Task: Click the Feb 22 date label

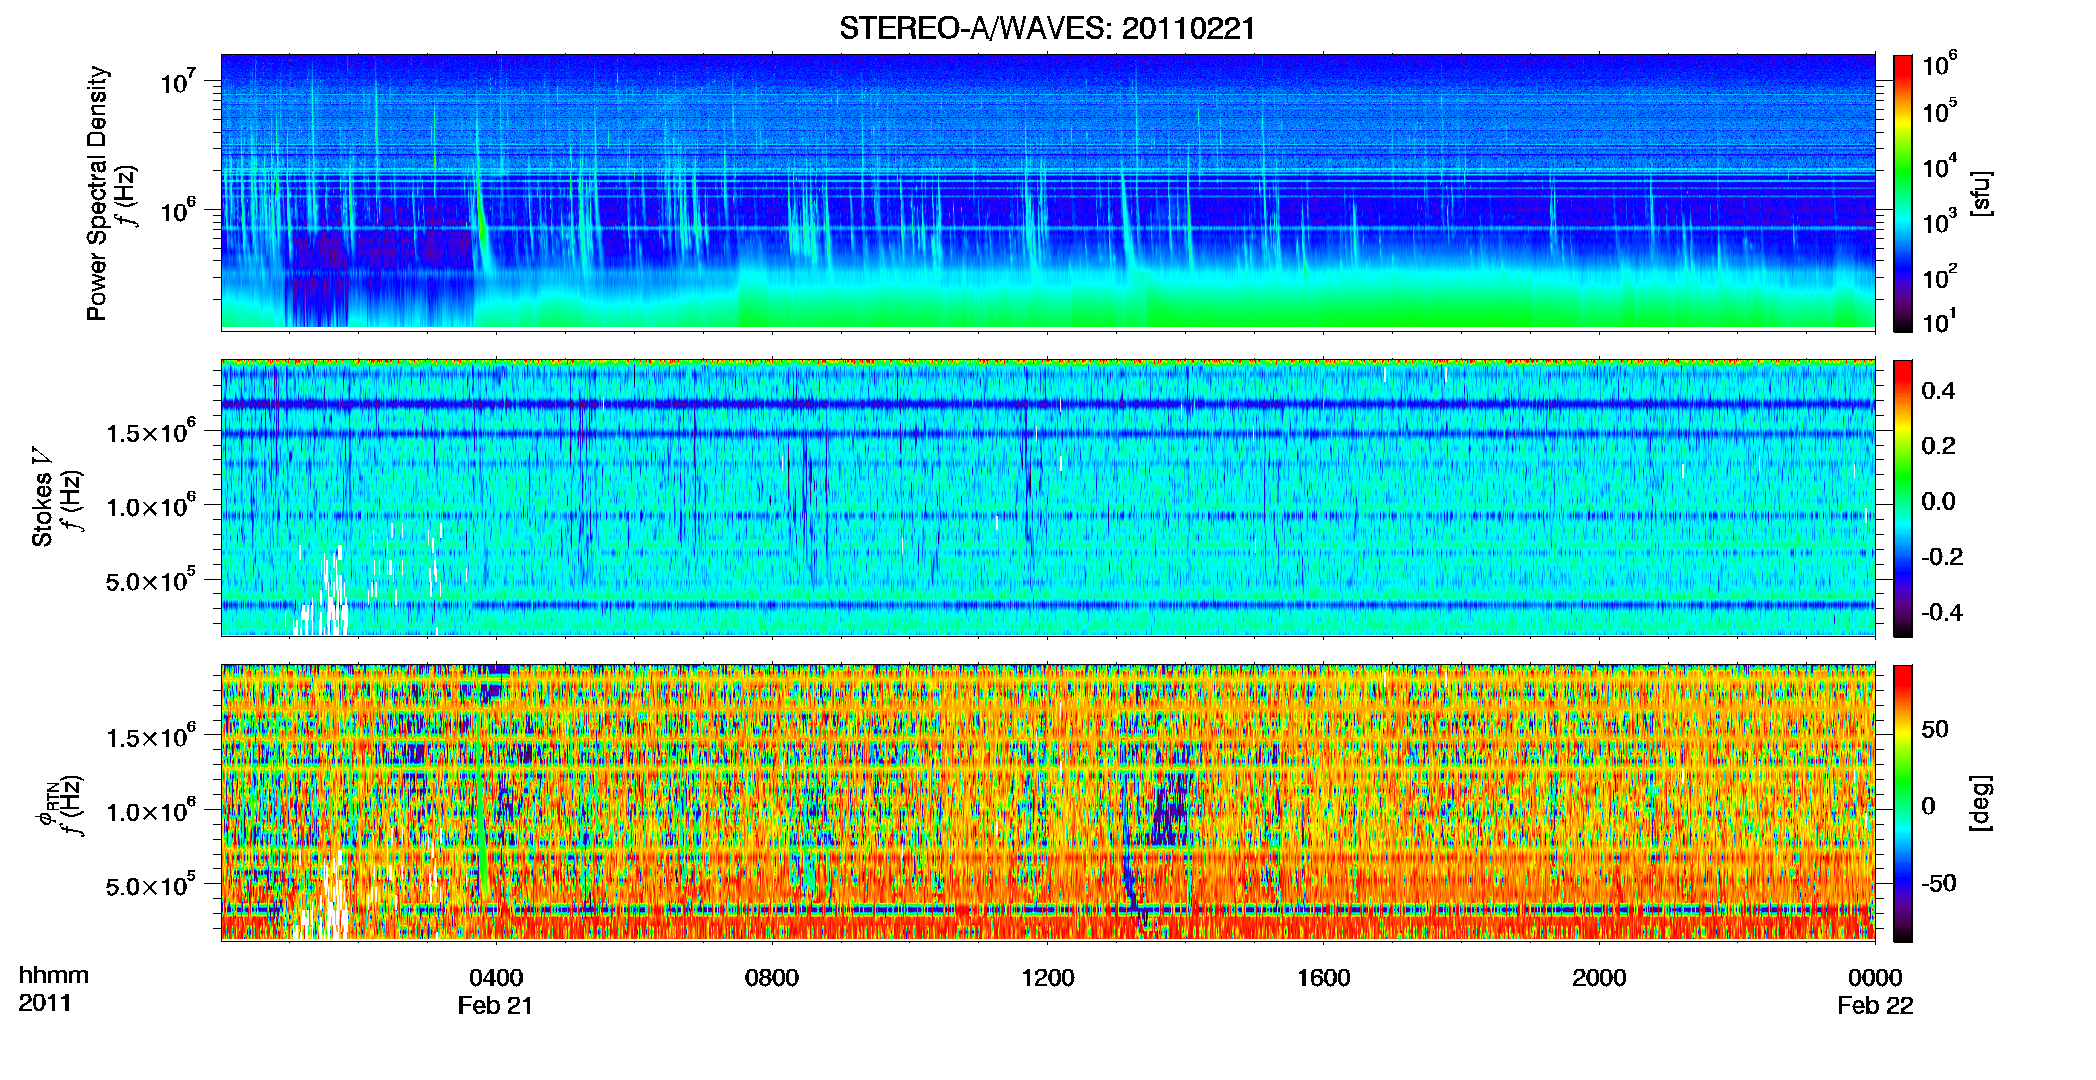Action: [x=1875, y=1006]
